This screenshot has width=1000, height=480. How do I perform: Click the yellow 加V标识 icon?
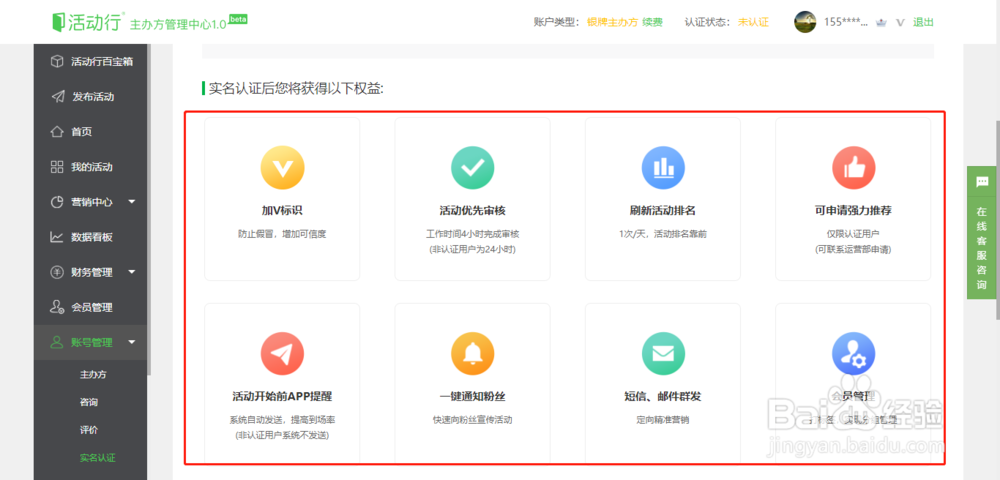coord(282,168)
